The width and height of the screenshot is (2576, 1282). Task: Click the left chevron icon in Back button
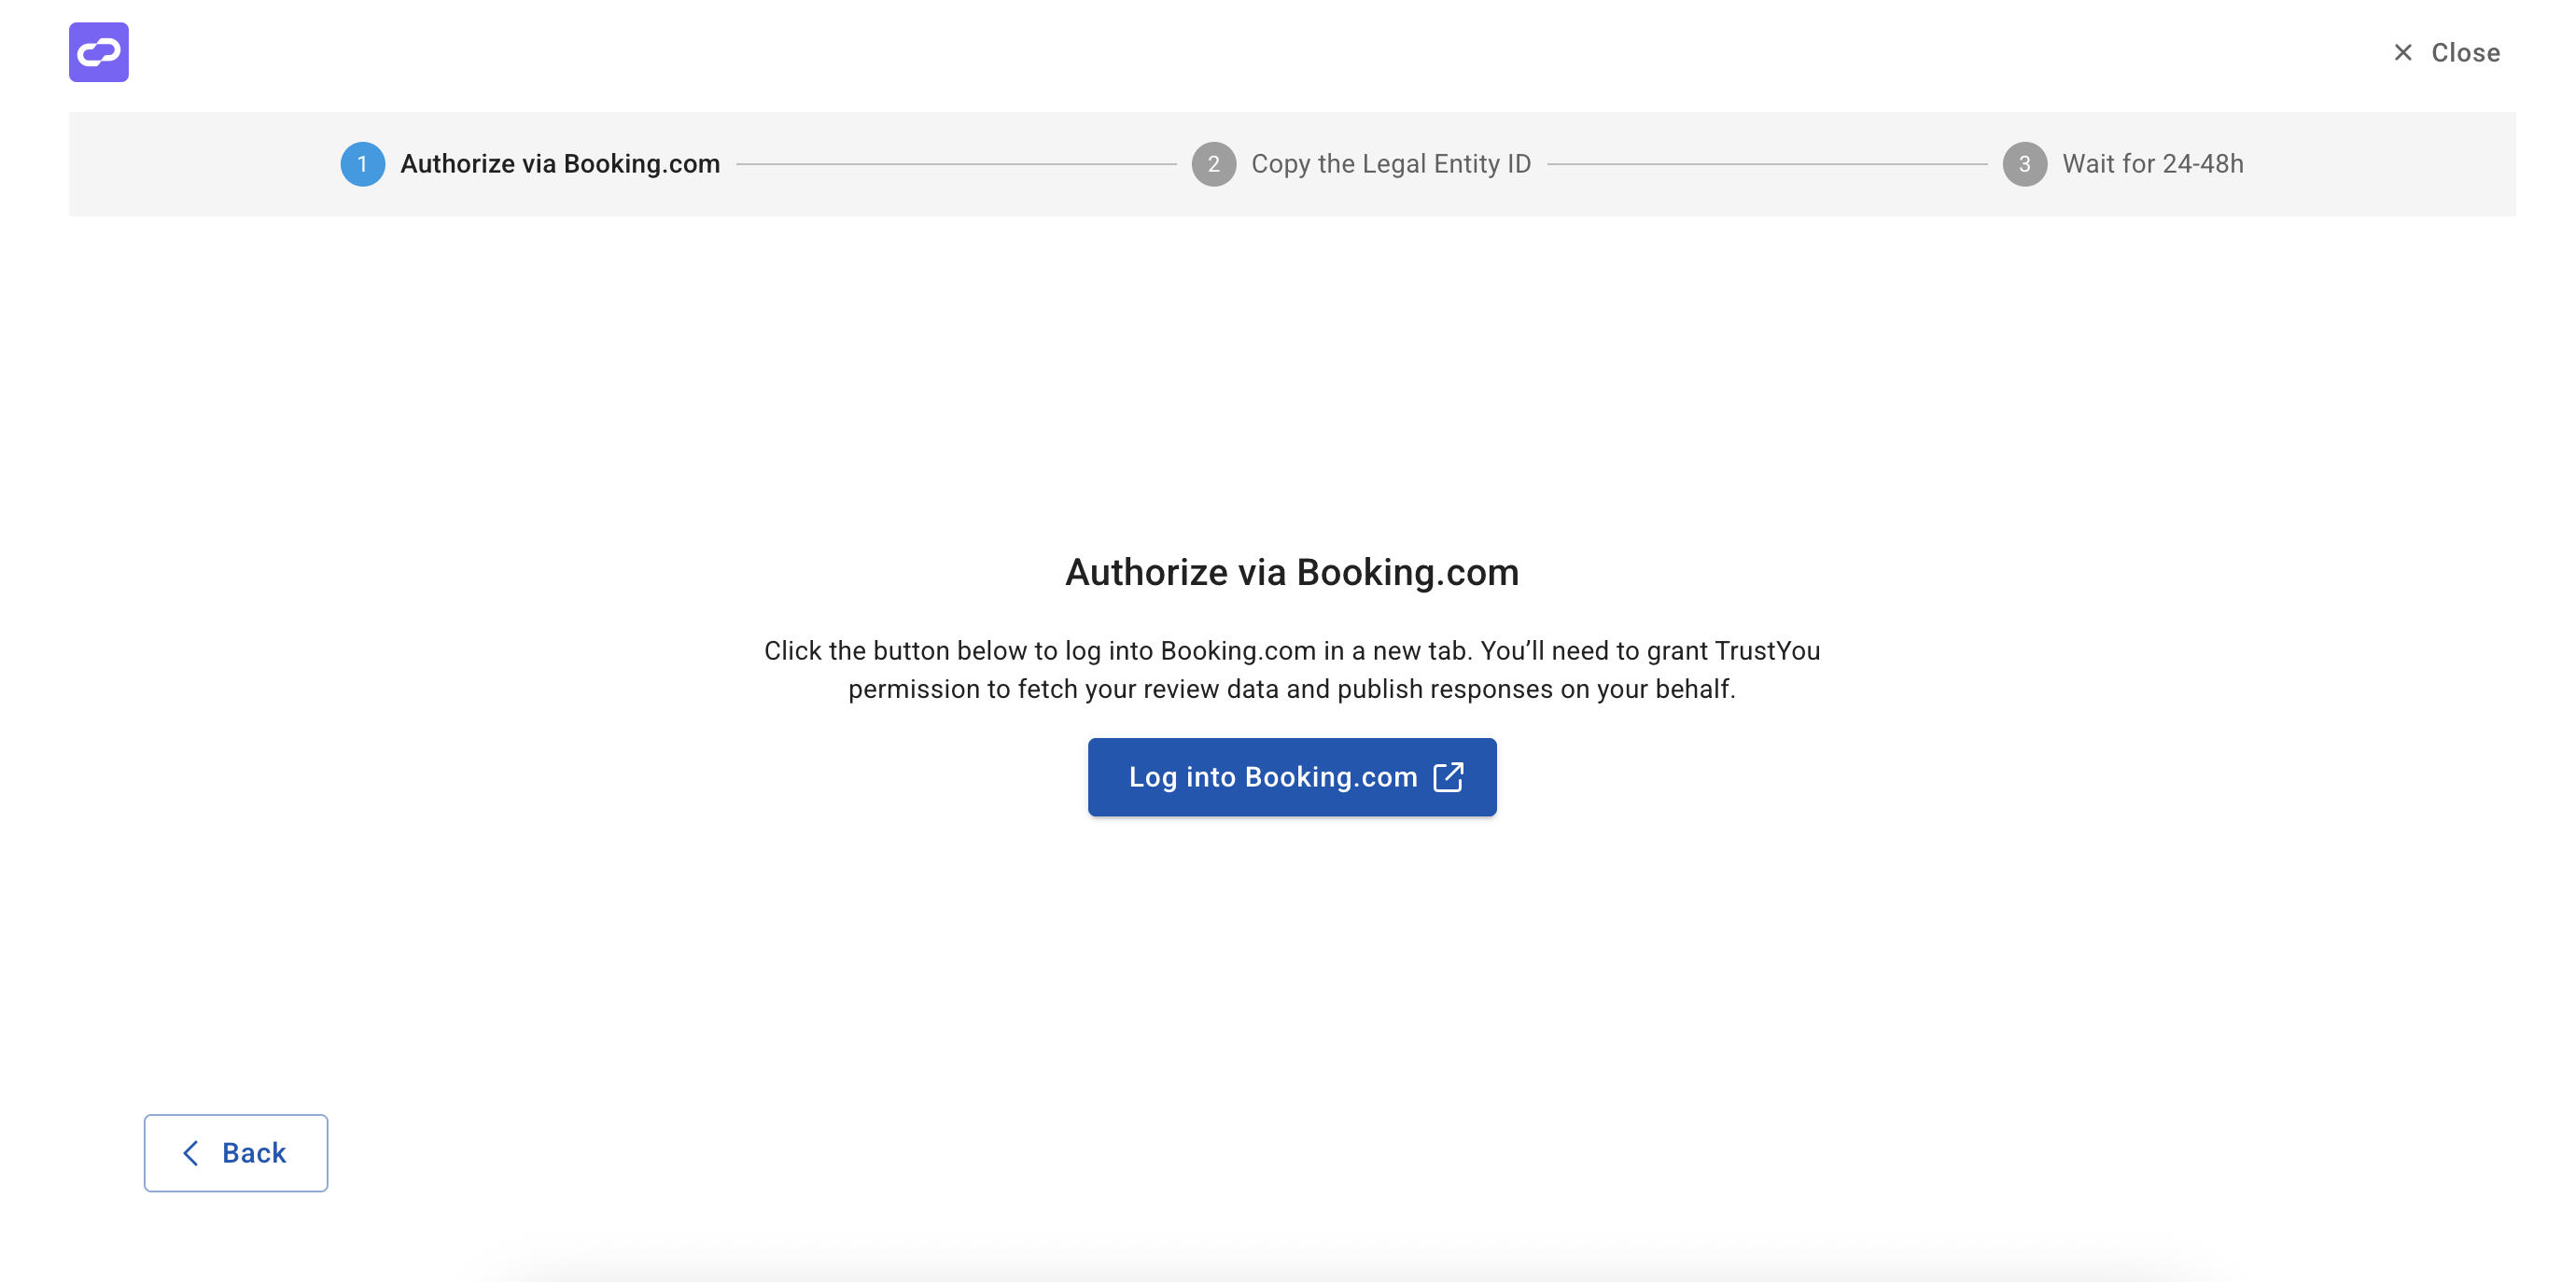(190, 1153)
